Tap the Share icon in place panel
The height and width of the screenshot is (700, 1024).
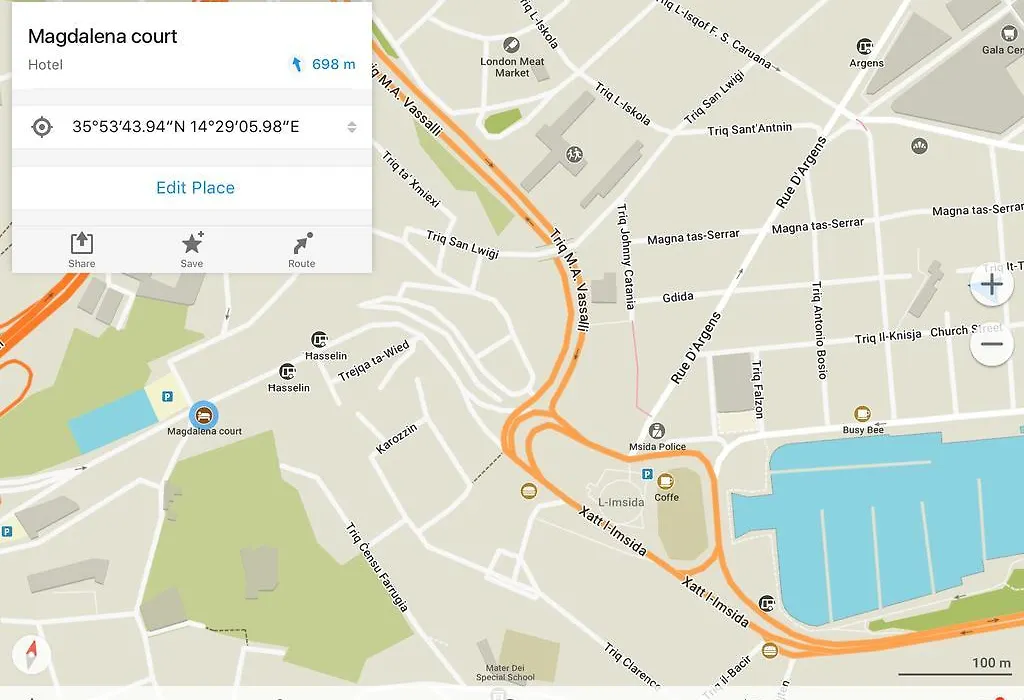coord(82,244)
